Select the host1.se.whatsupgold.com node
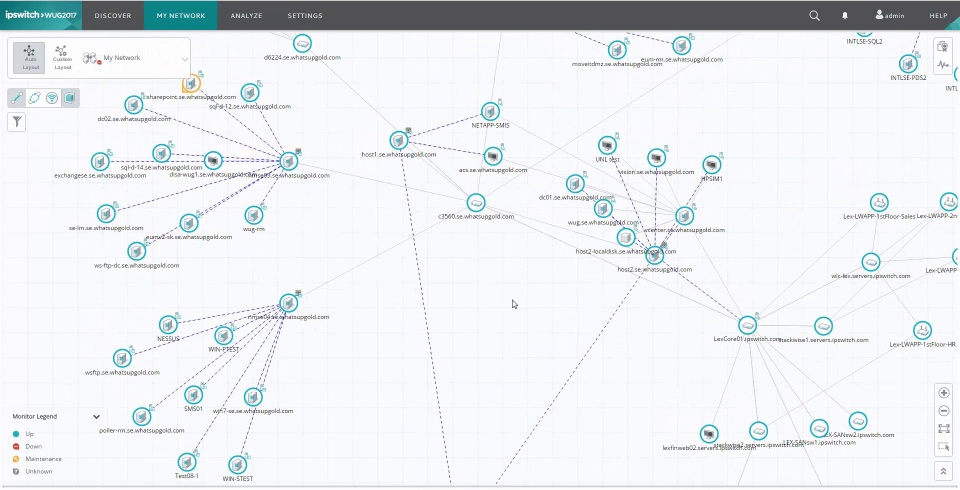Screen dimensions: 960x490 point(399,141)
